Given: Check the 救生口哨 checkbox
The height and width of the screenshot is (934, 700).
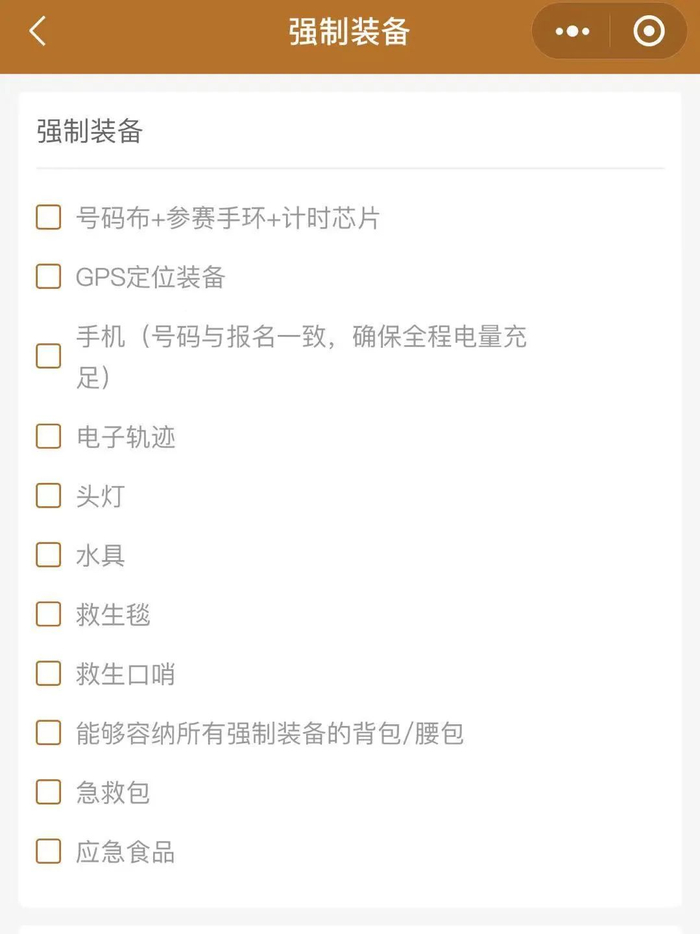Looking at the screenshot, I should [49, 673].
